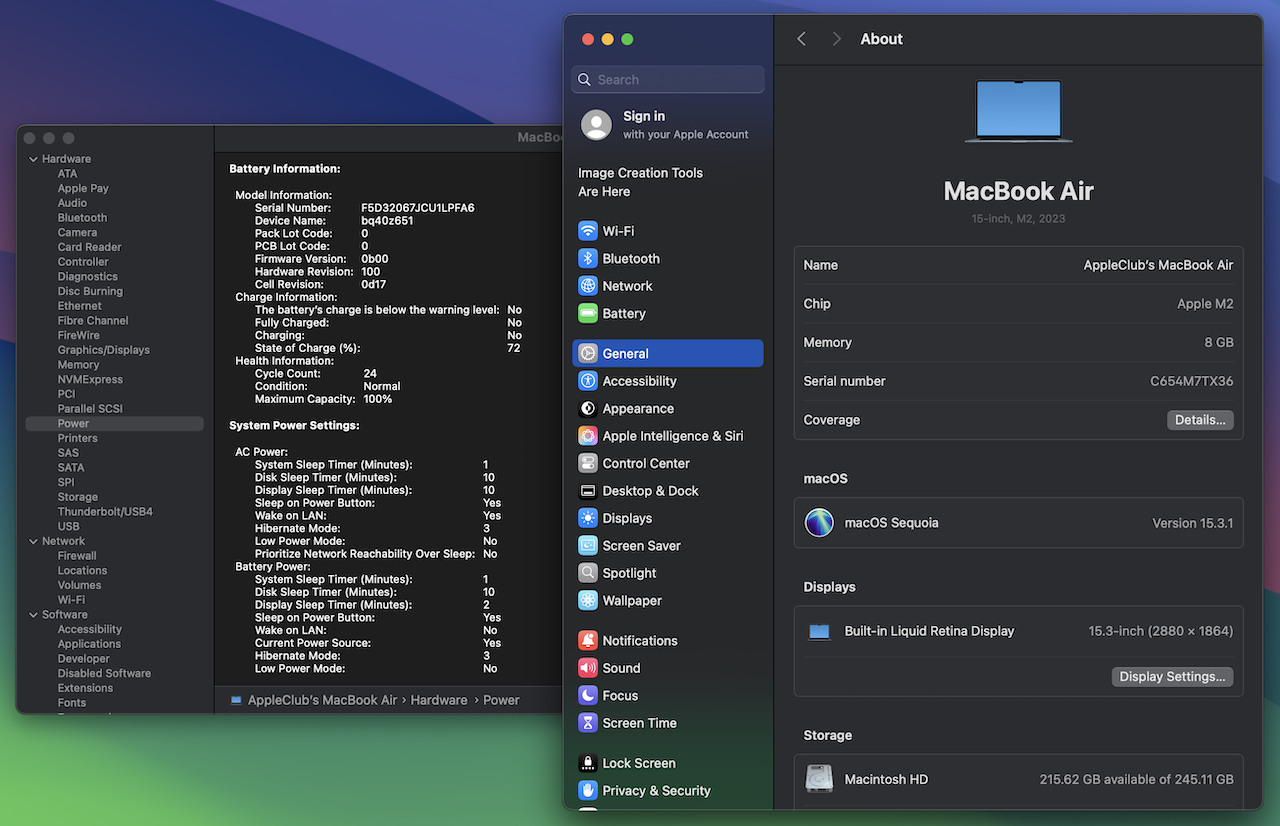Select Memory in System Information sidebar
1280x826 pixels.
coord(78,365)
